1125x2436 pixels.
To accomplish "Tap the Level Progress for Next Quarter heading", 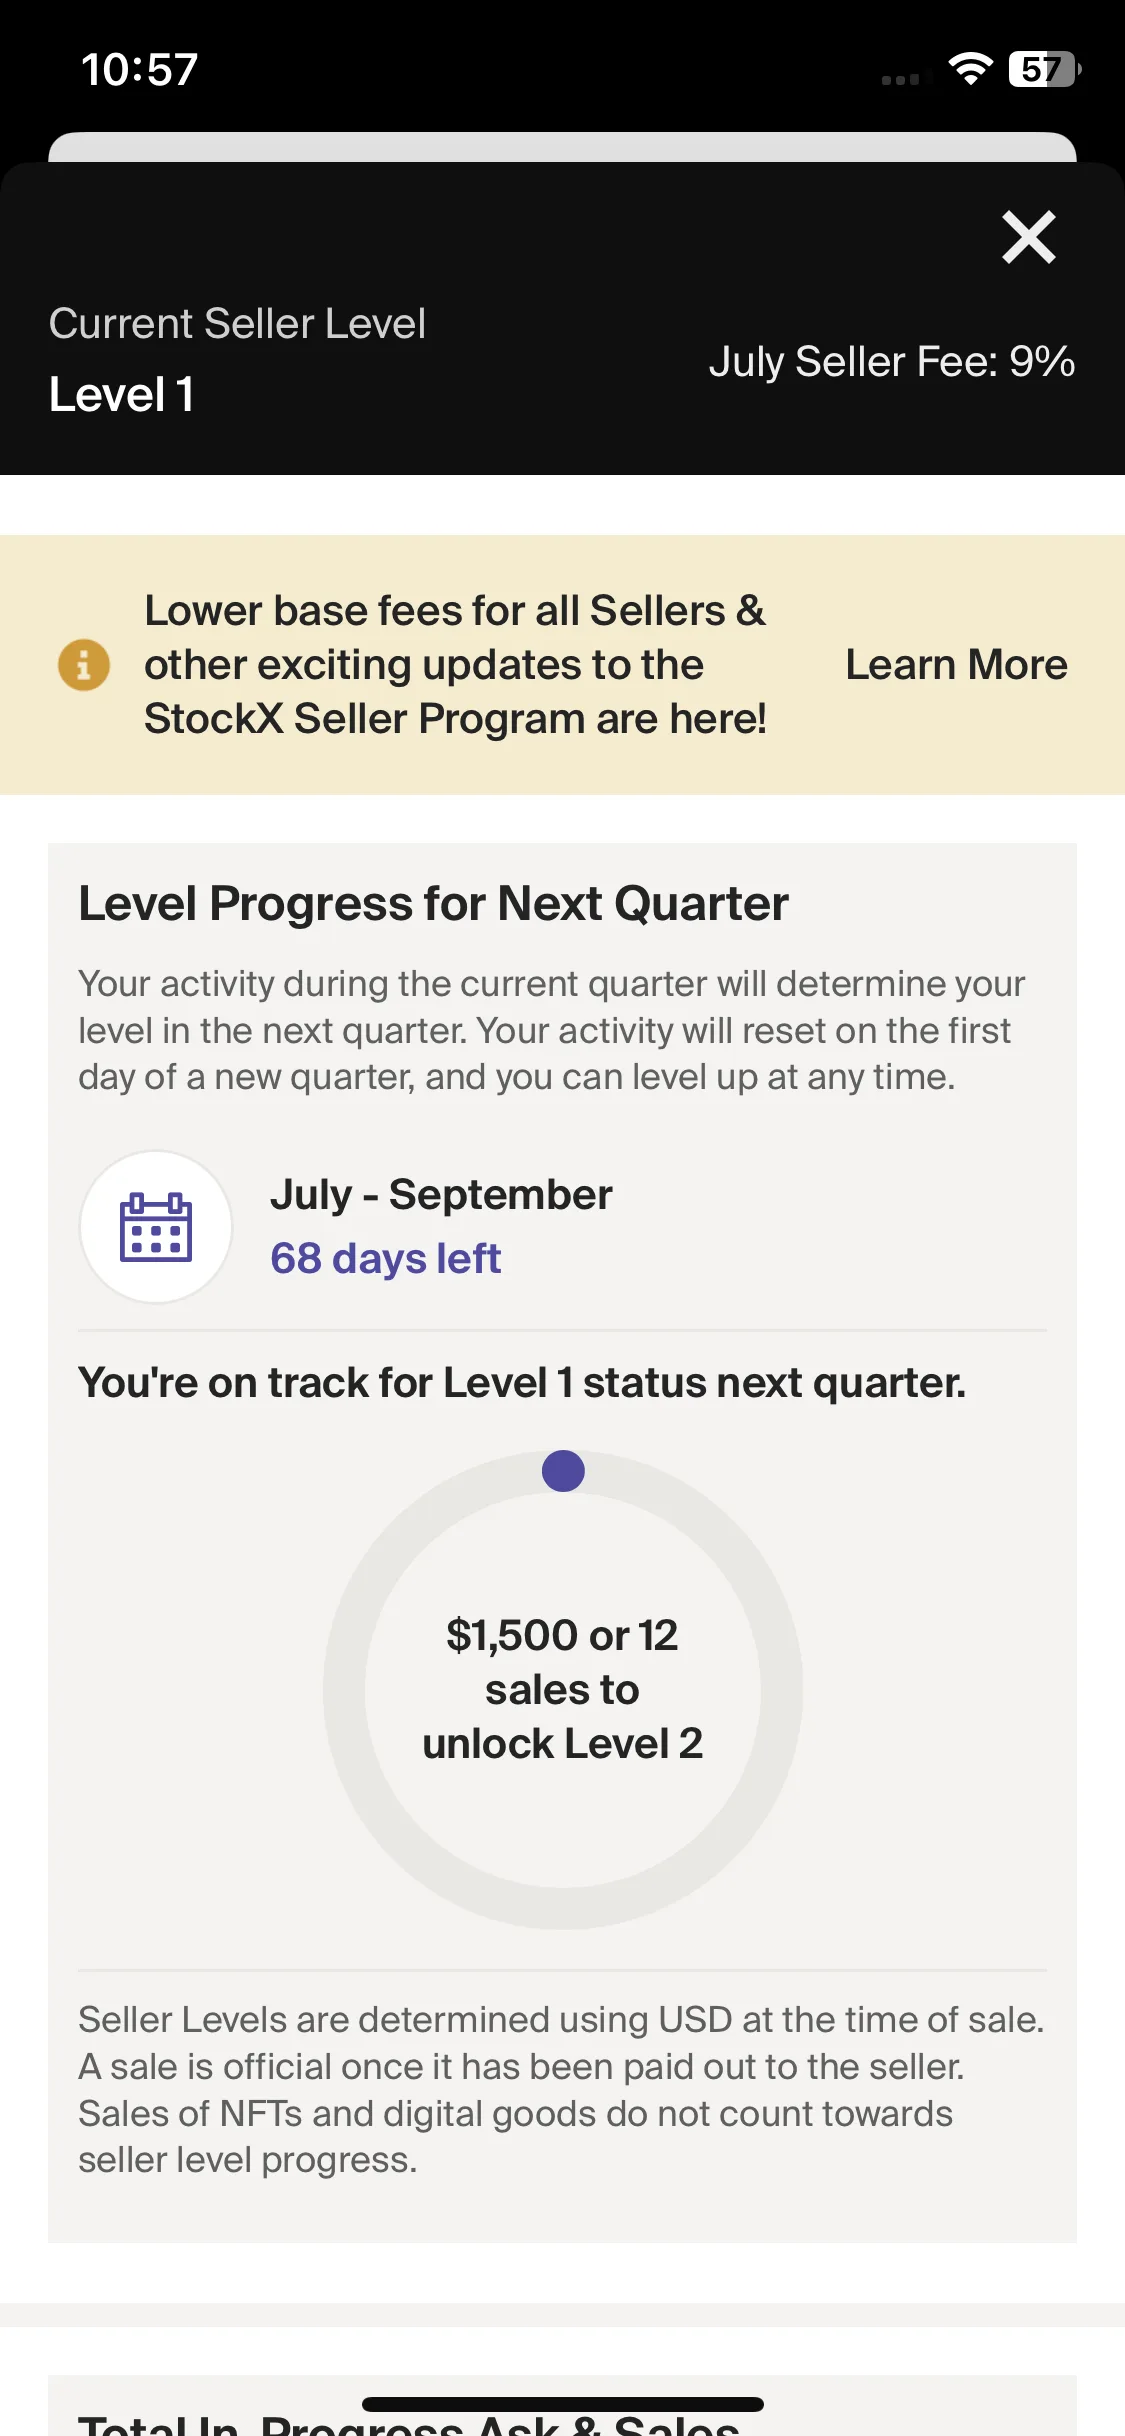I will [433, 904].
